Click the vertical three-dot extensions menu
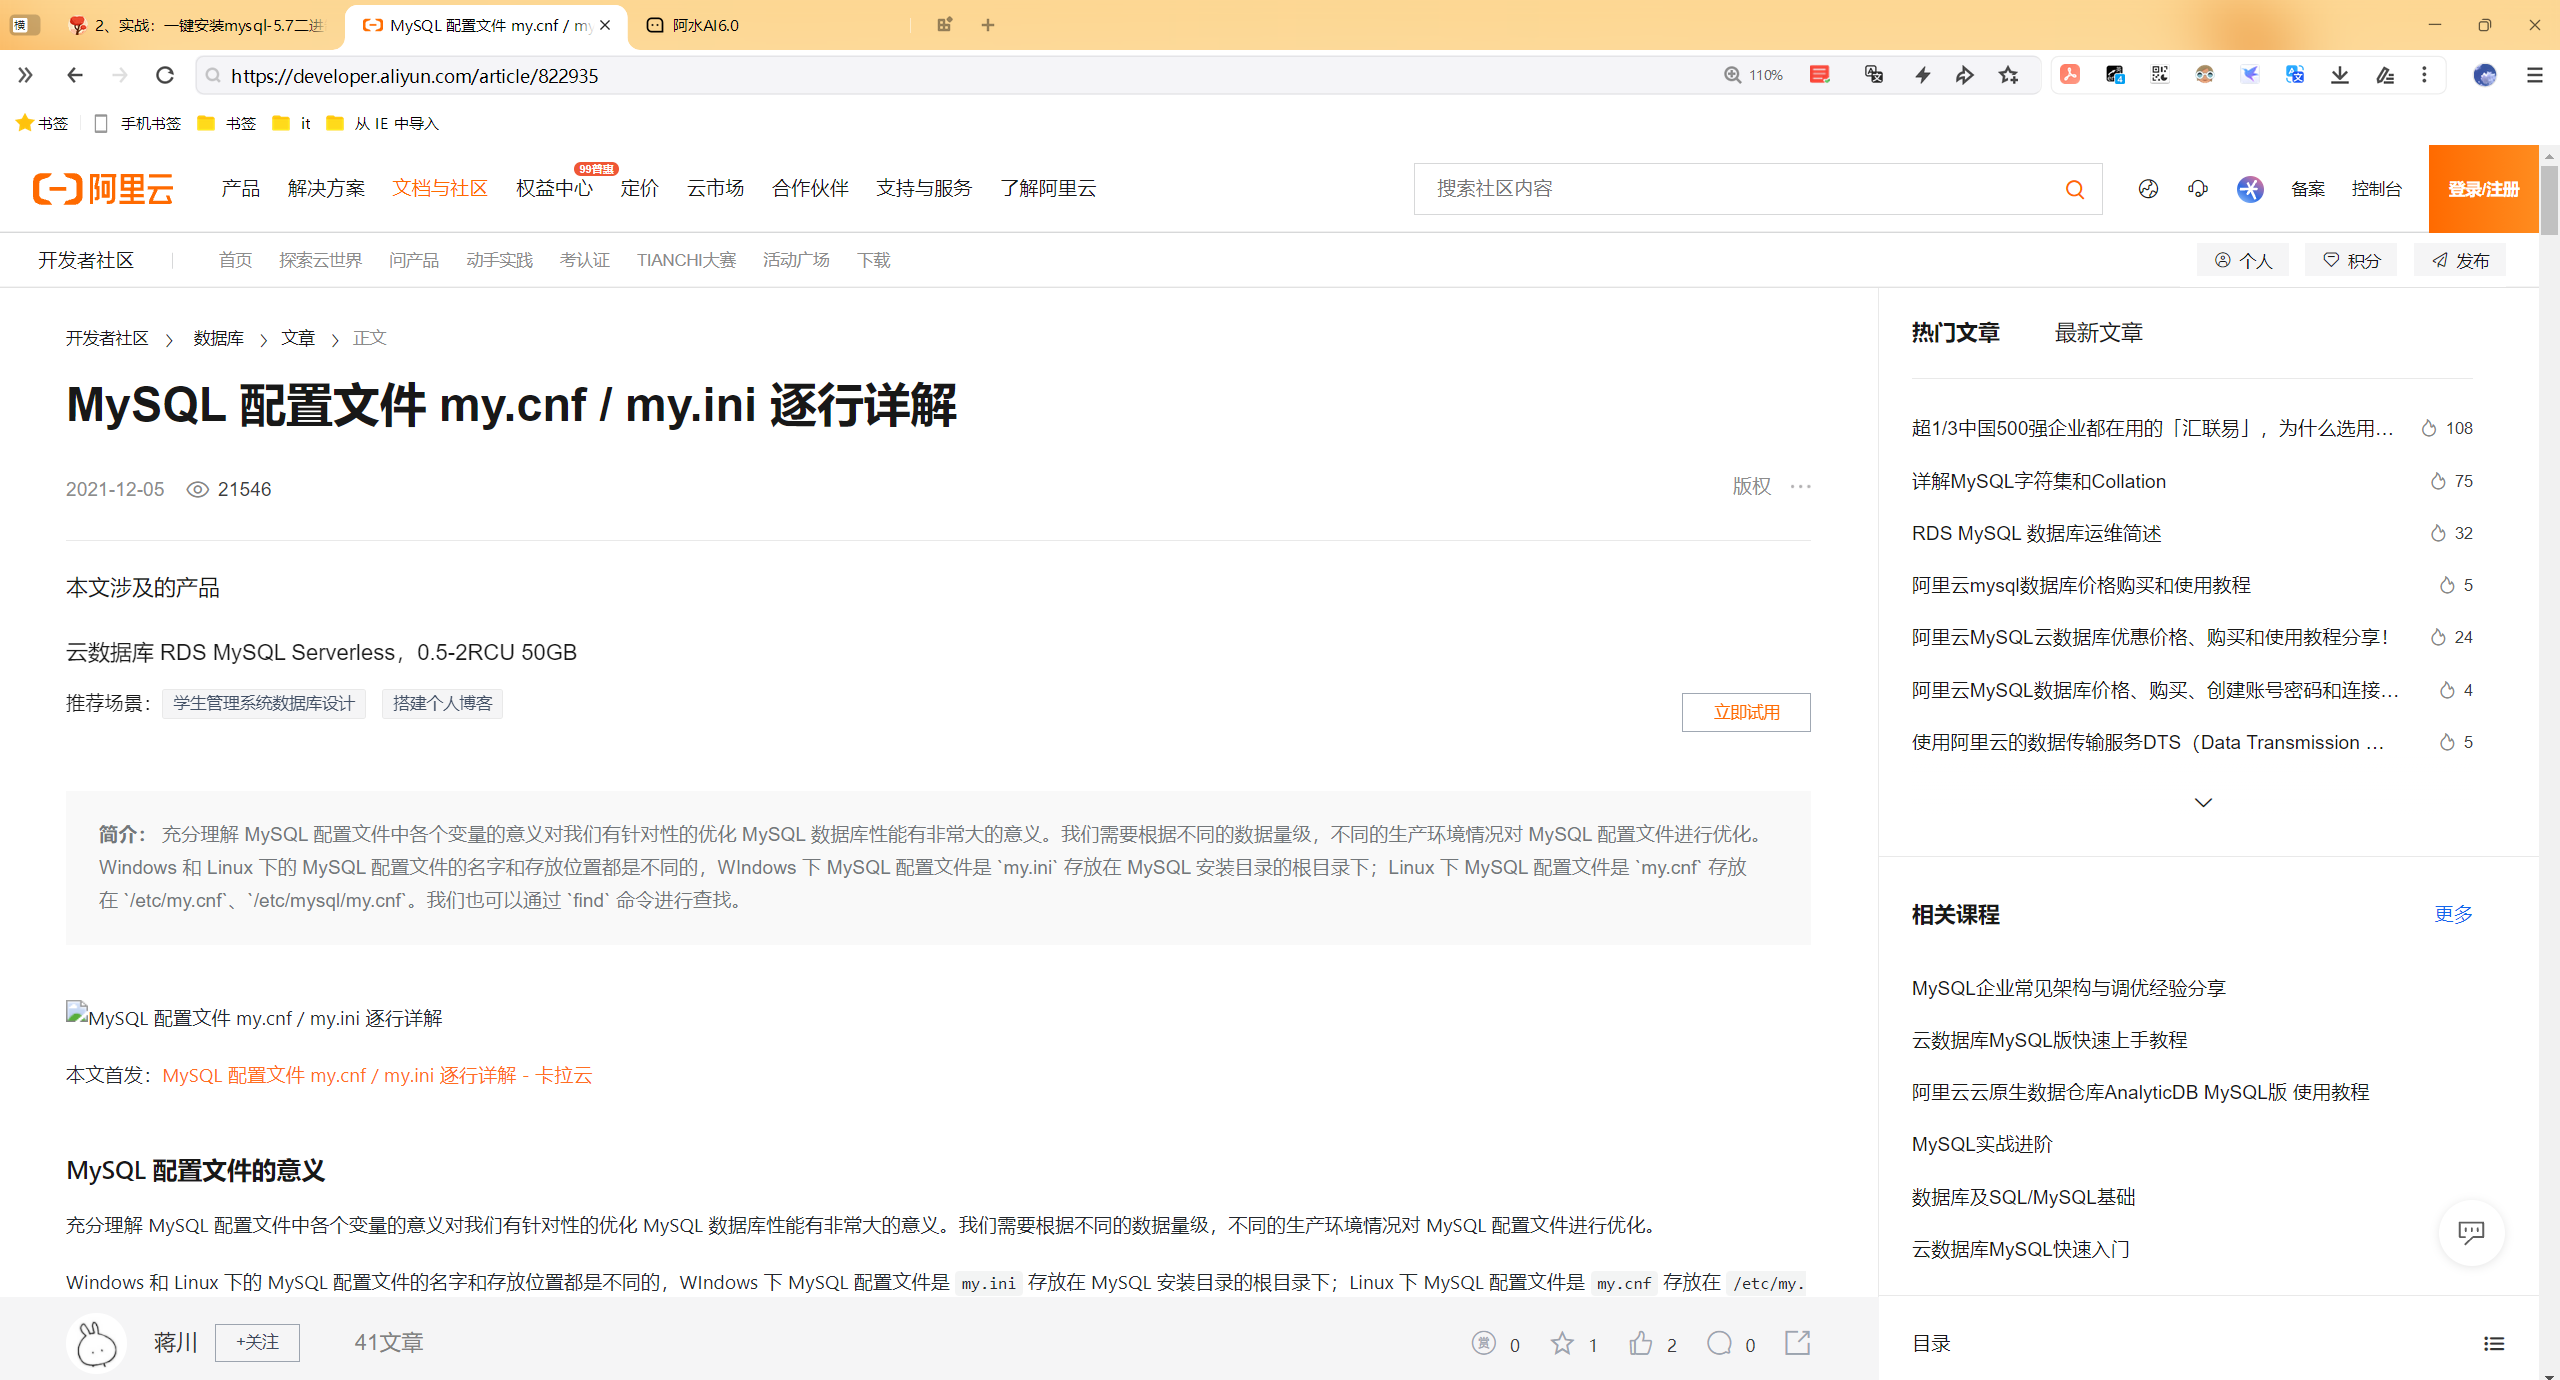This screenshot has width=2560, height=1380. click(2424, 75)
